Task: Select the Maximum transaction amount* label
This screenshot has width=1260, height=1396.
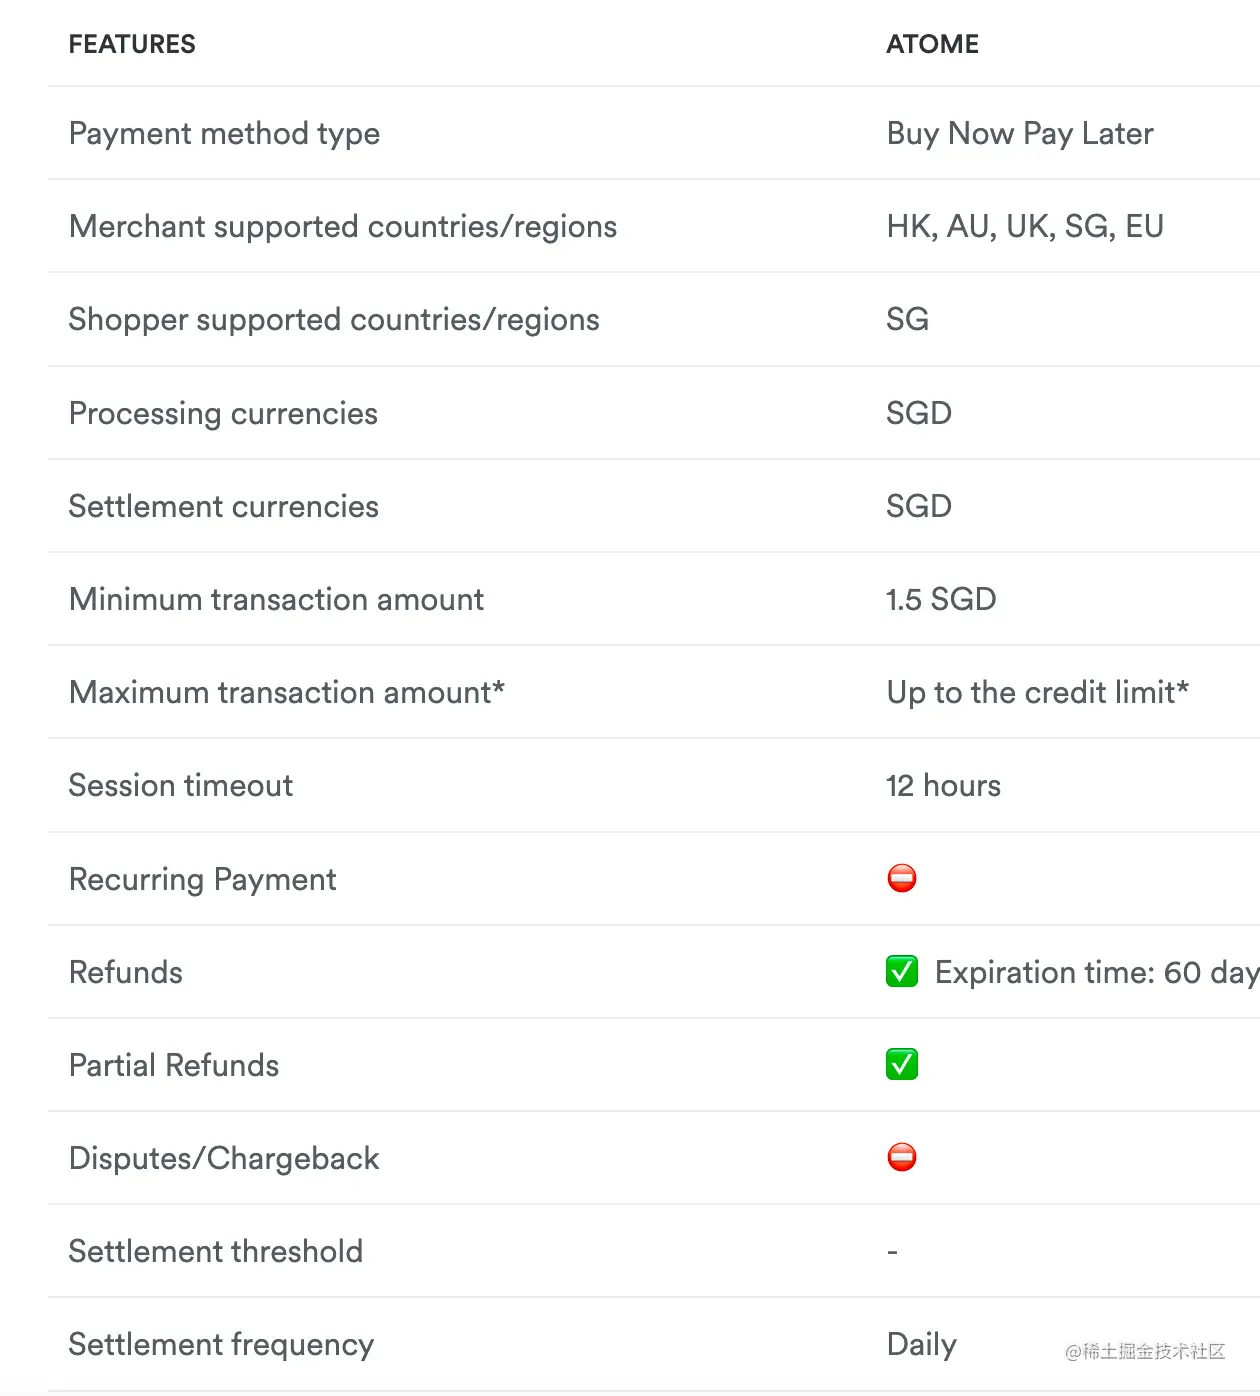Action: (287, 692)
